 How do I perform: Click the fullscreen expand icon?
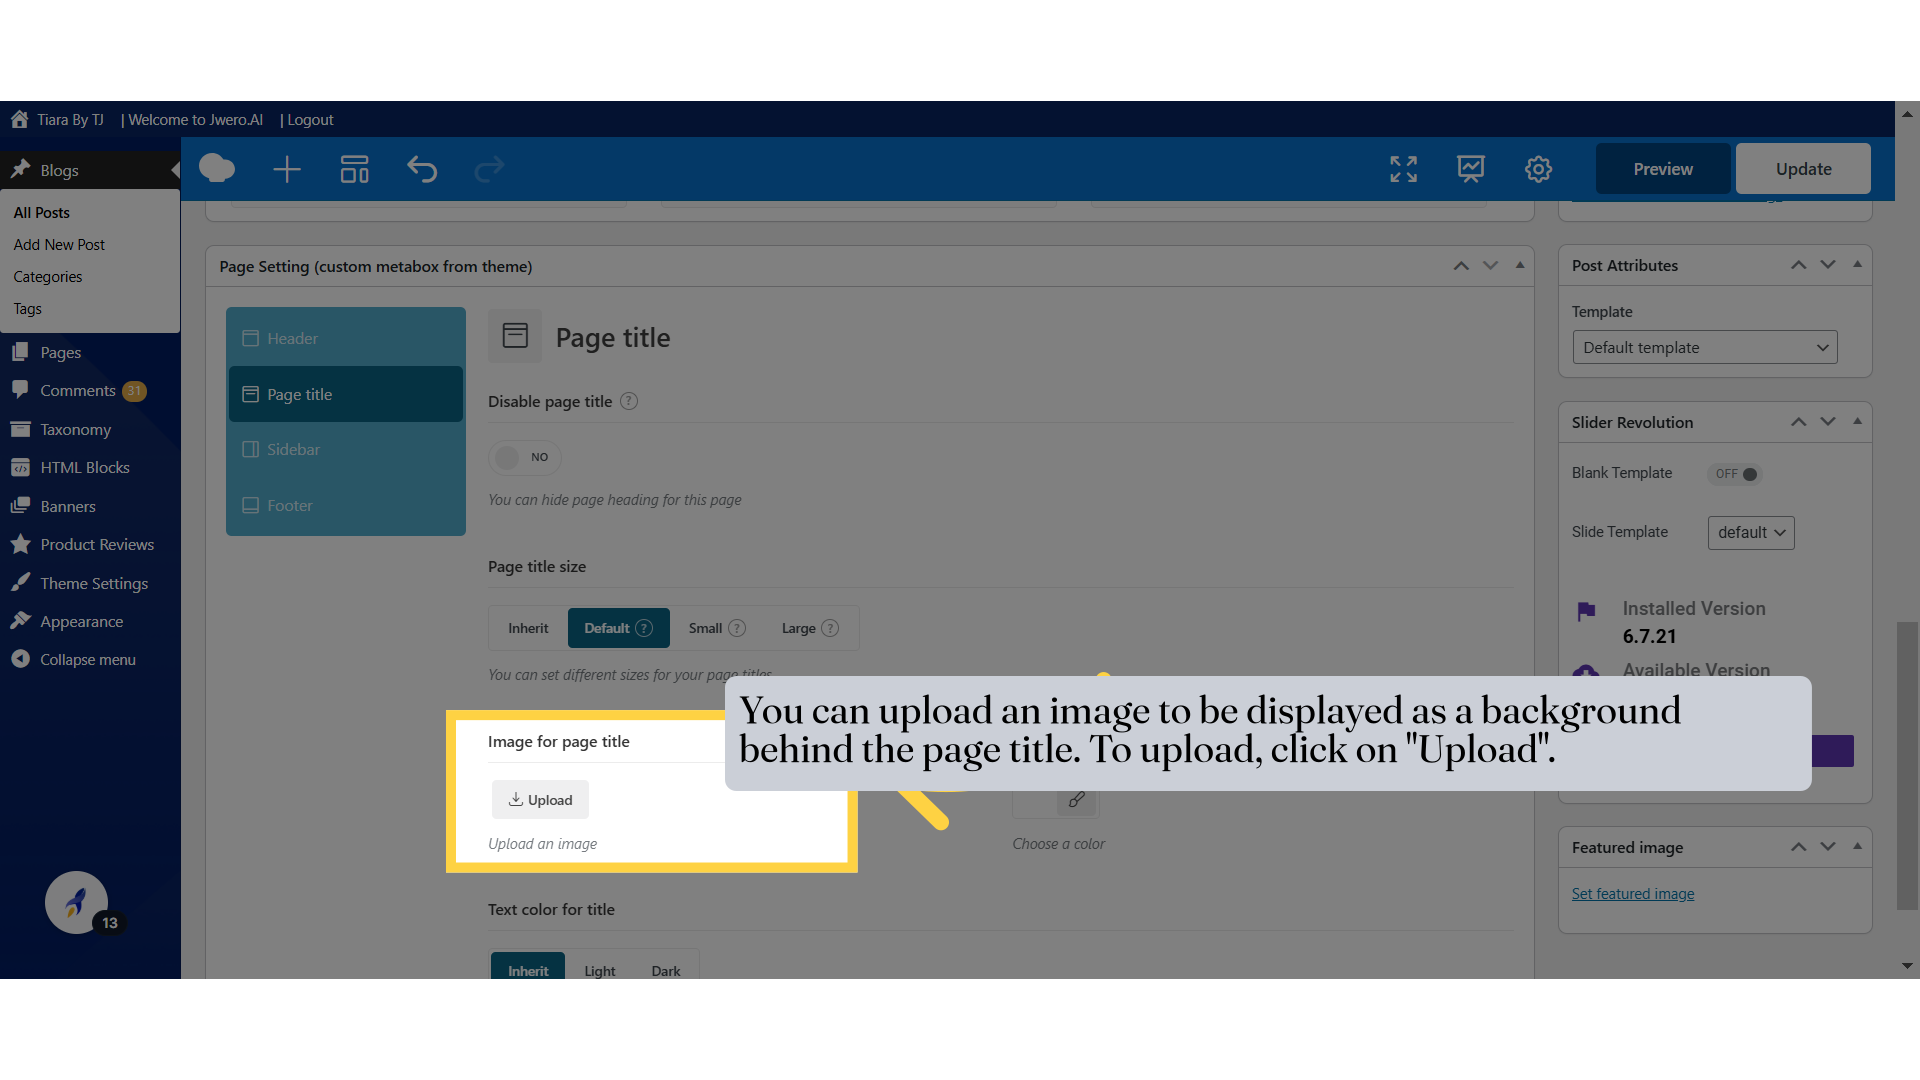pyautogui.click(x=1403, y=169)
